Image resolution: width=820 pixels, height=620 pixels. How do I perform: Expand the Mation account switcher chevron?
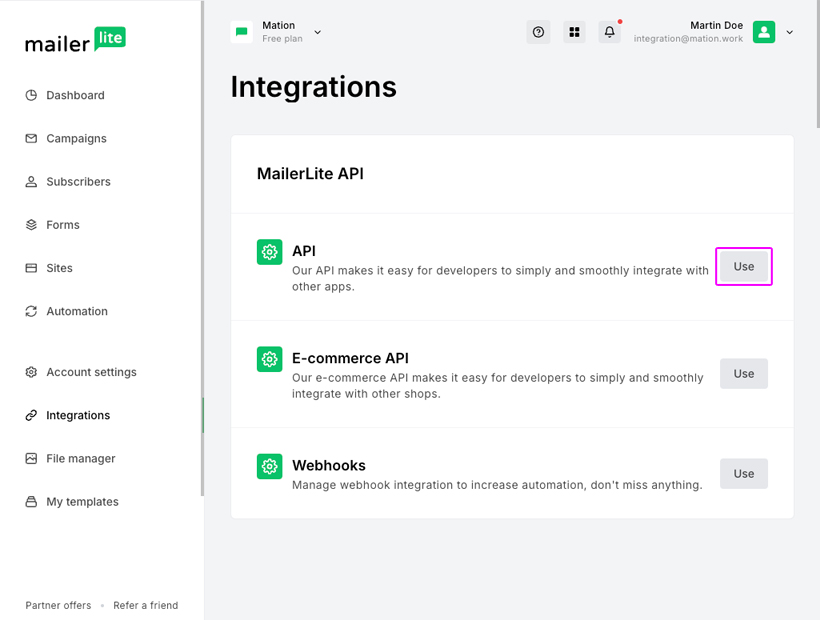(x=317, y=32)
